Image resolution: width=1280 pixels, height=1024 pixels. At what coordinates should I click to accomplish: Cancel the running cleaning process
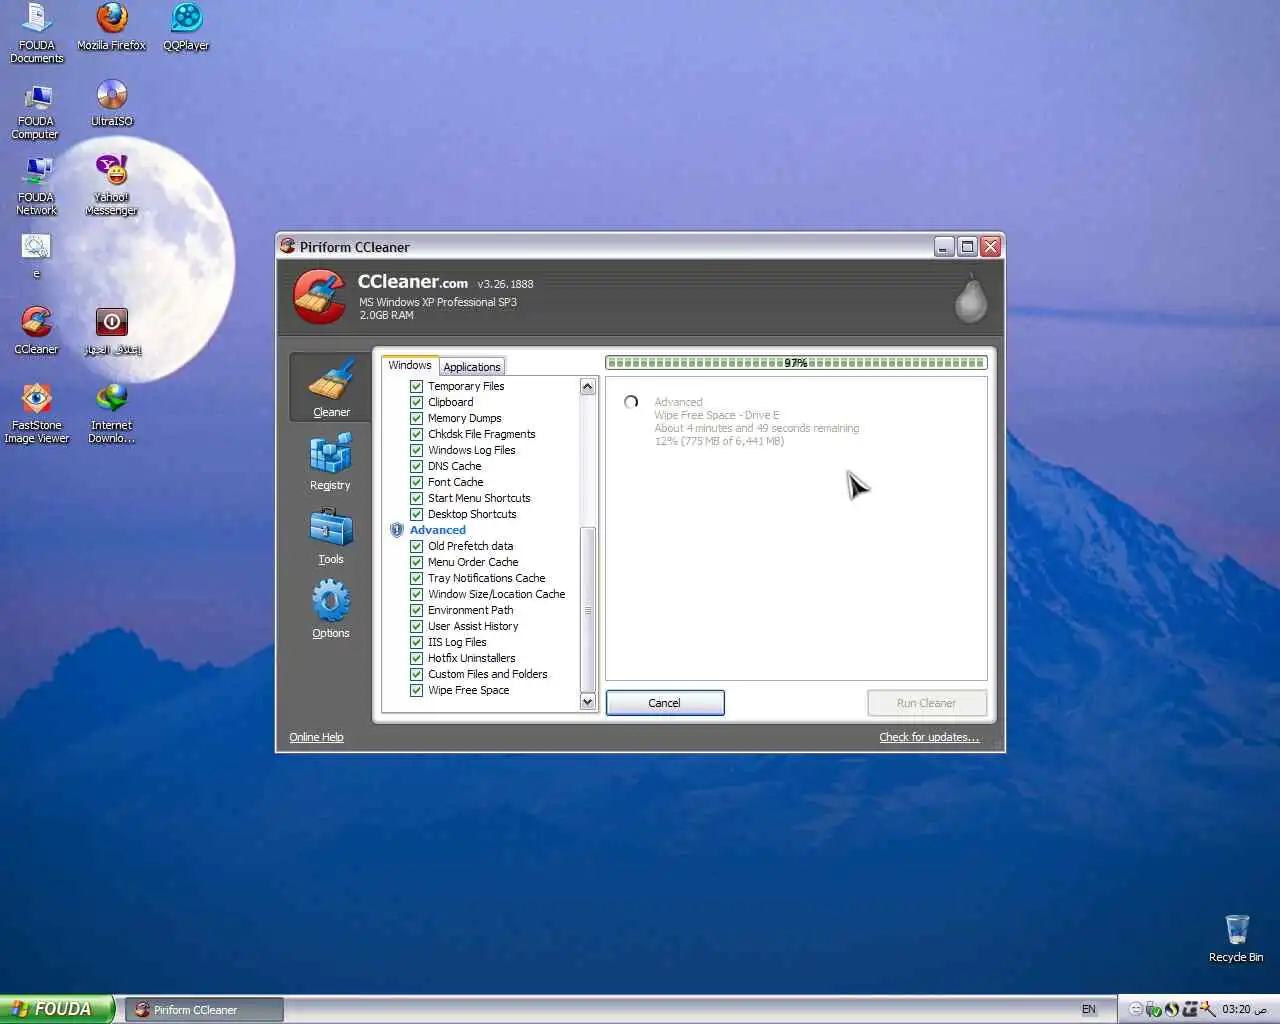coord(665,703)
